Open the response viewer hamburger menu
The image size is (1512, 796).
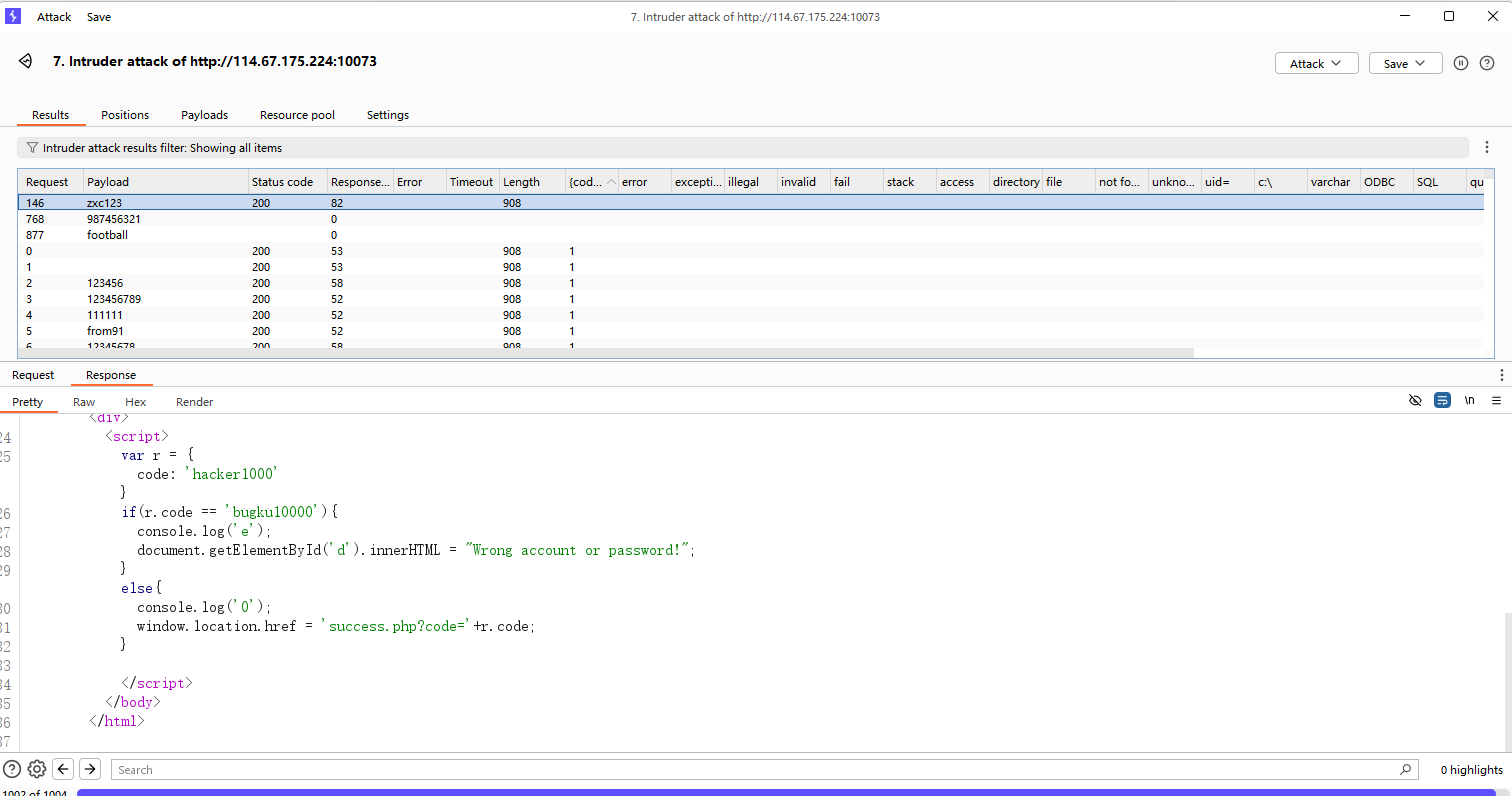1496,400
